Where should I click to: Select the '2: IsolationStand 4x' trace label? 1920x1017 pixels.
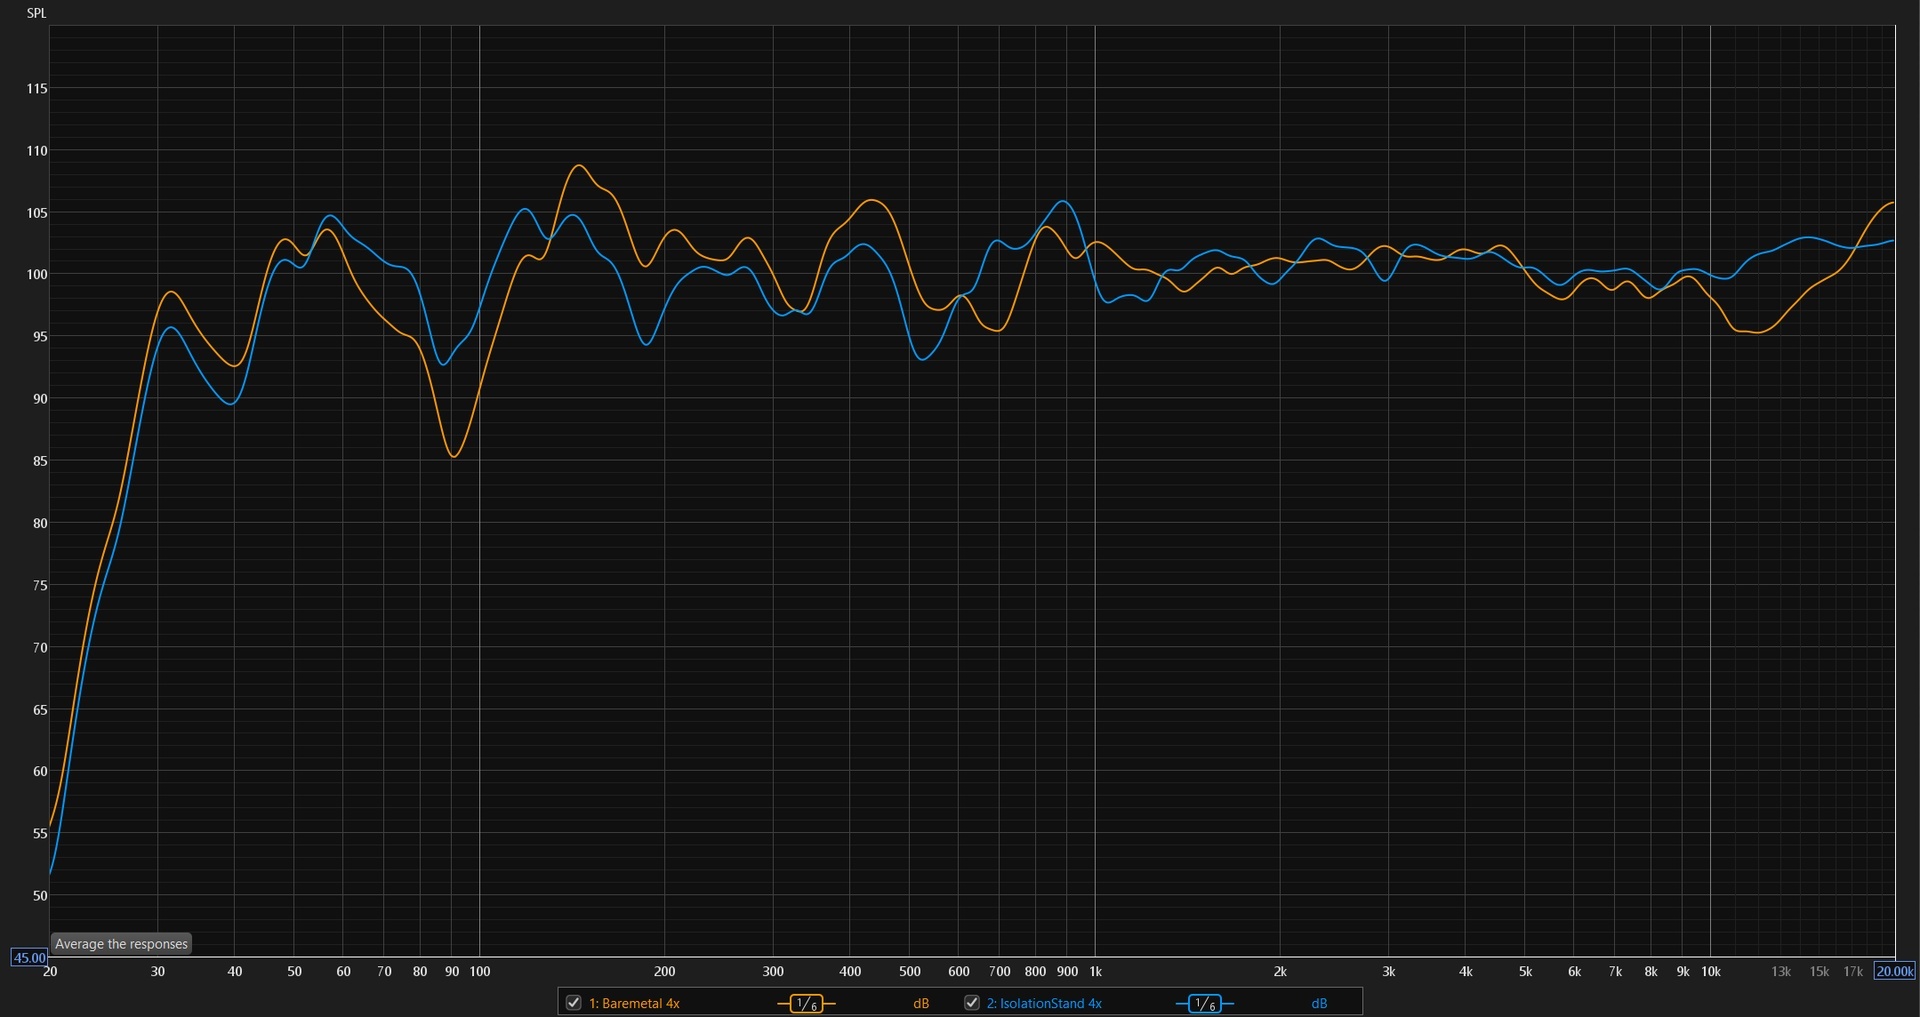click(1044, 1003)
